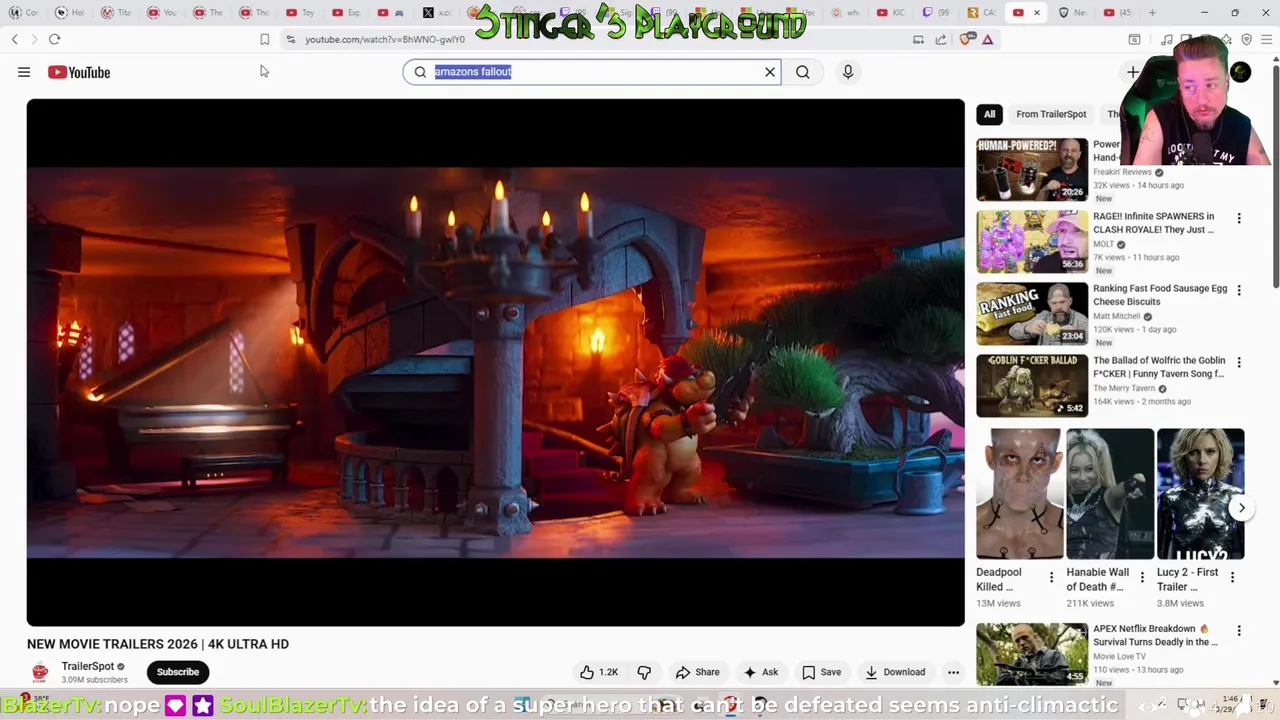Image resolution: width=1280 pixels, height=720 pixels.
Task: Start voice search with the microphone
Action: tap(848, 72)
